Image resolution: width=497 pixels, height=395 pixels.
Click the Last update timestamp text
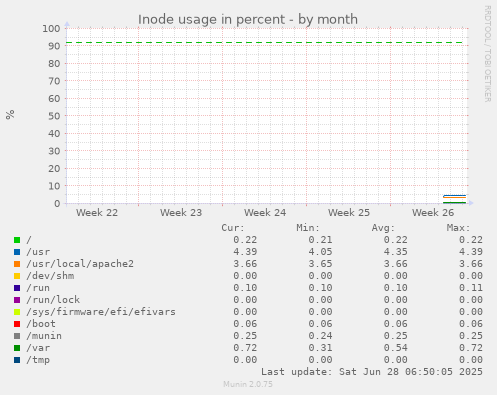point(372,372)
